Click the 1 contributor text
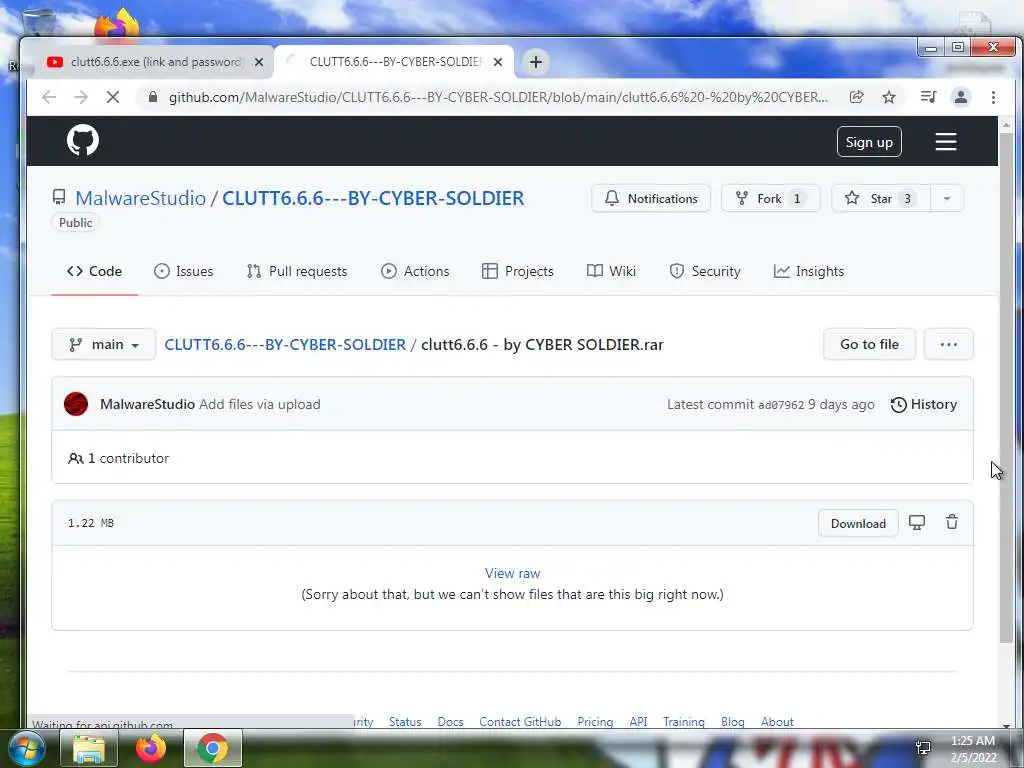 click(x=118, y=458)
